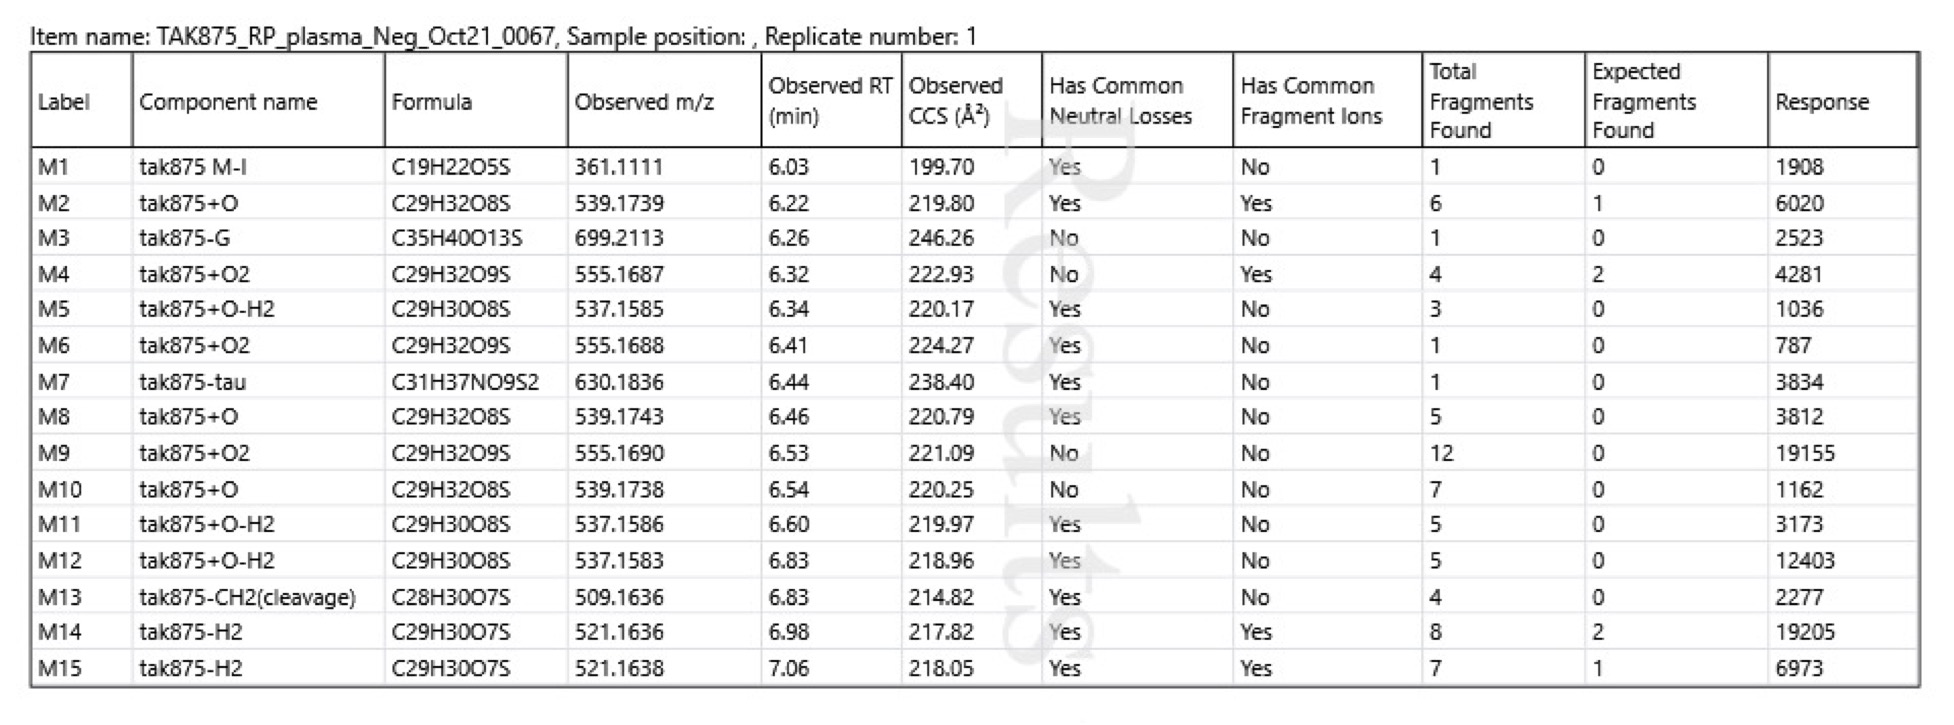Click Total Fragments Found column header
Screen dimensions: 1954x725
[1480, 101]
